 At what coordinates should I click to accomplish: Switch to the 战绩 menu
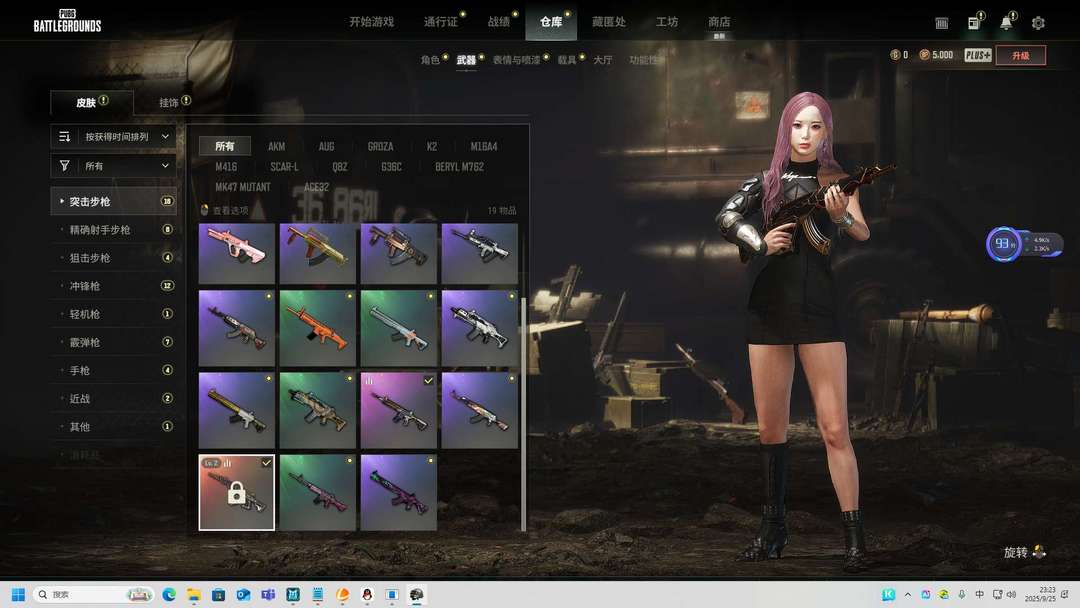coord(499,22)
